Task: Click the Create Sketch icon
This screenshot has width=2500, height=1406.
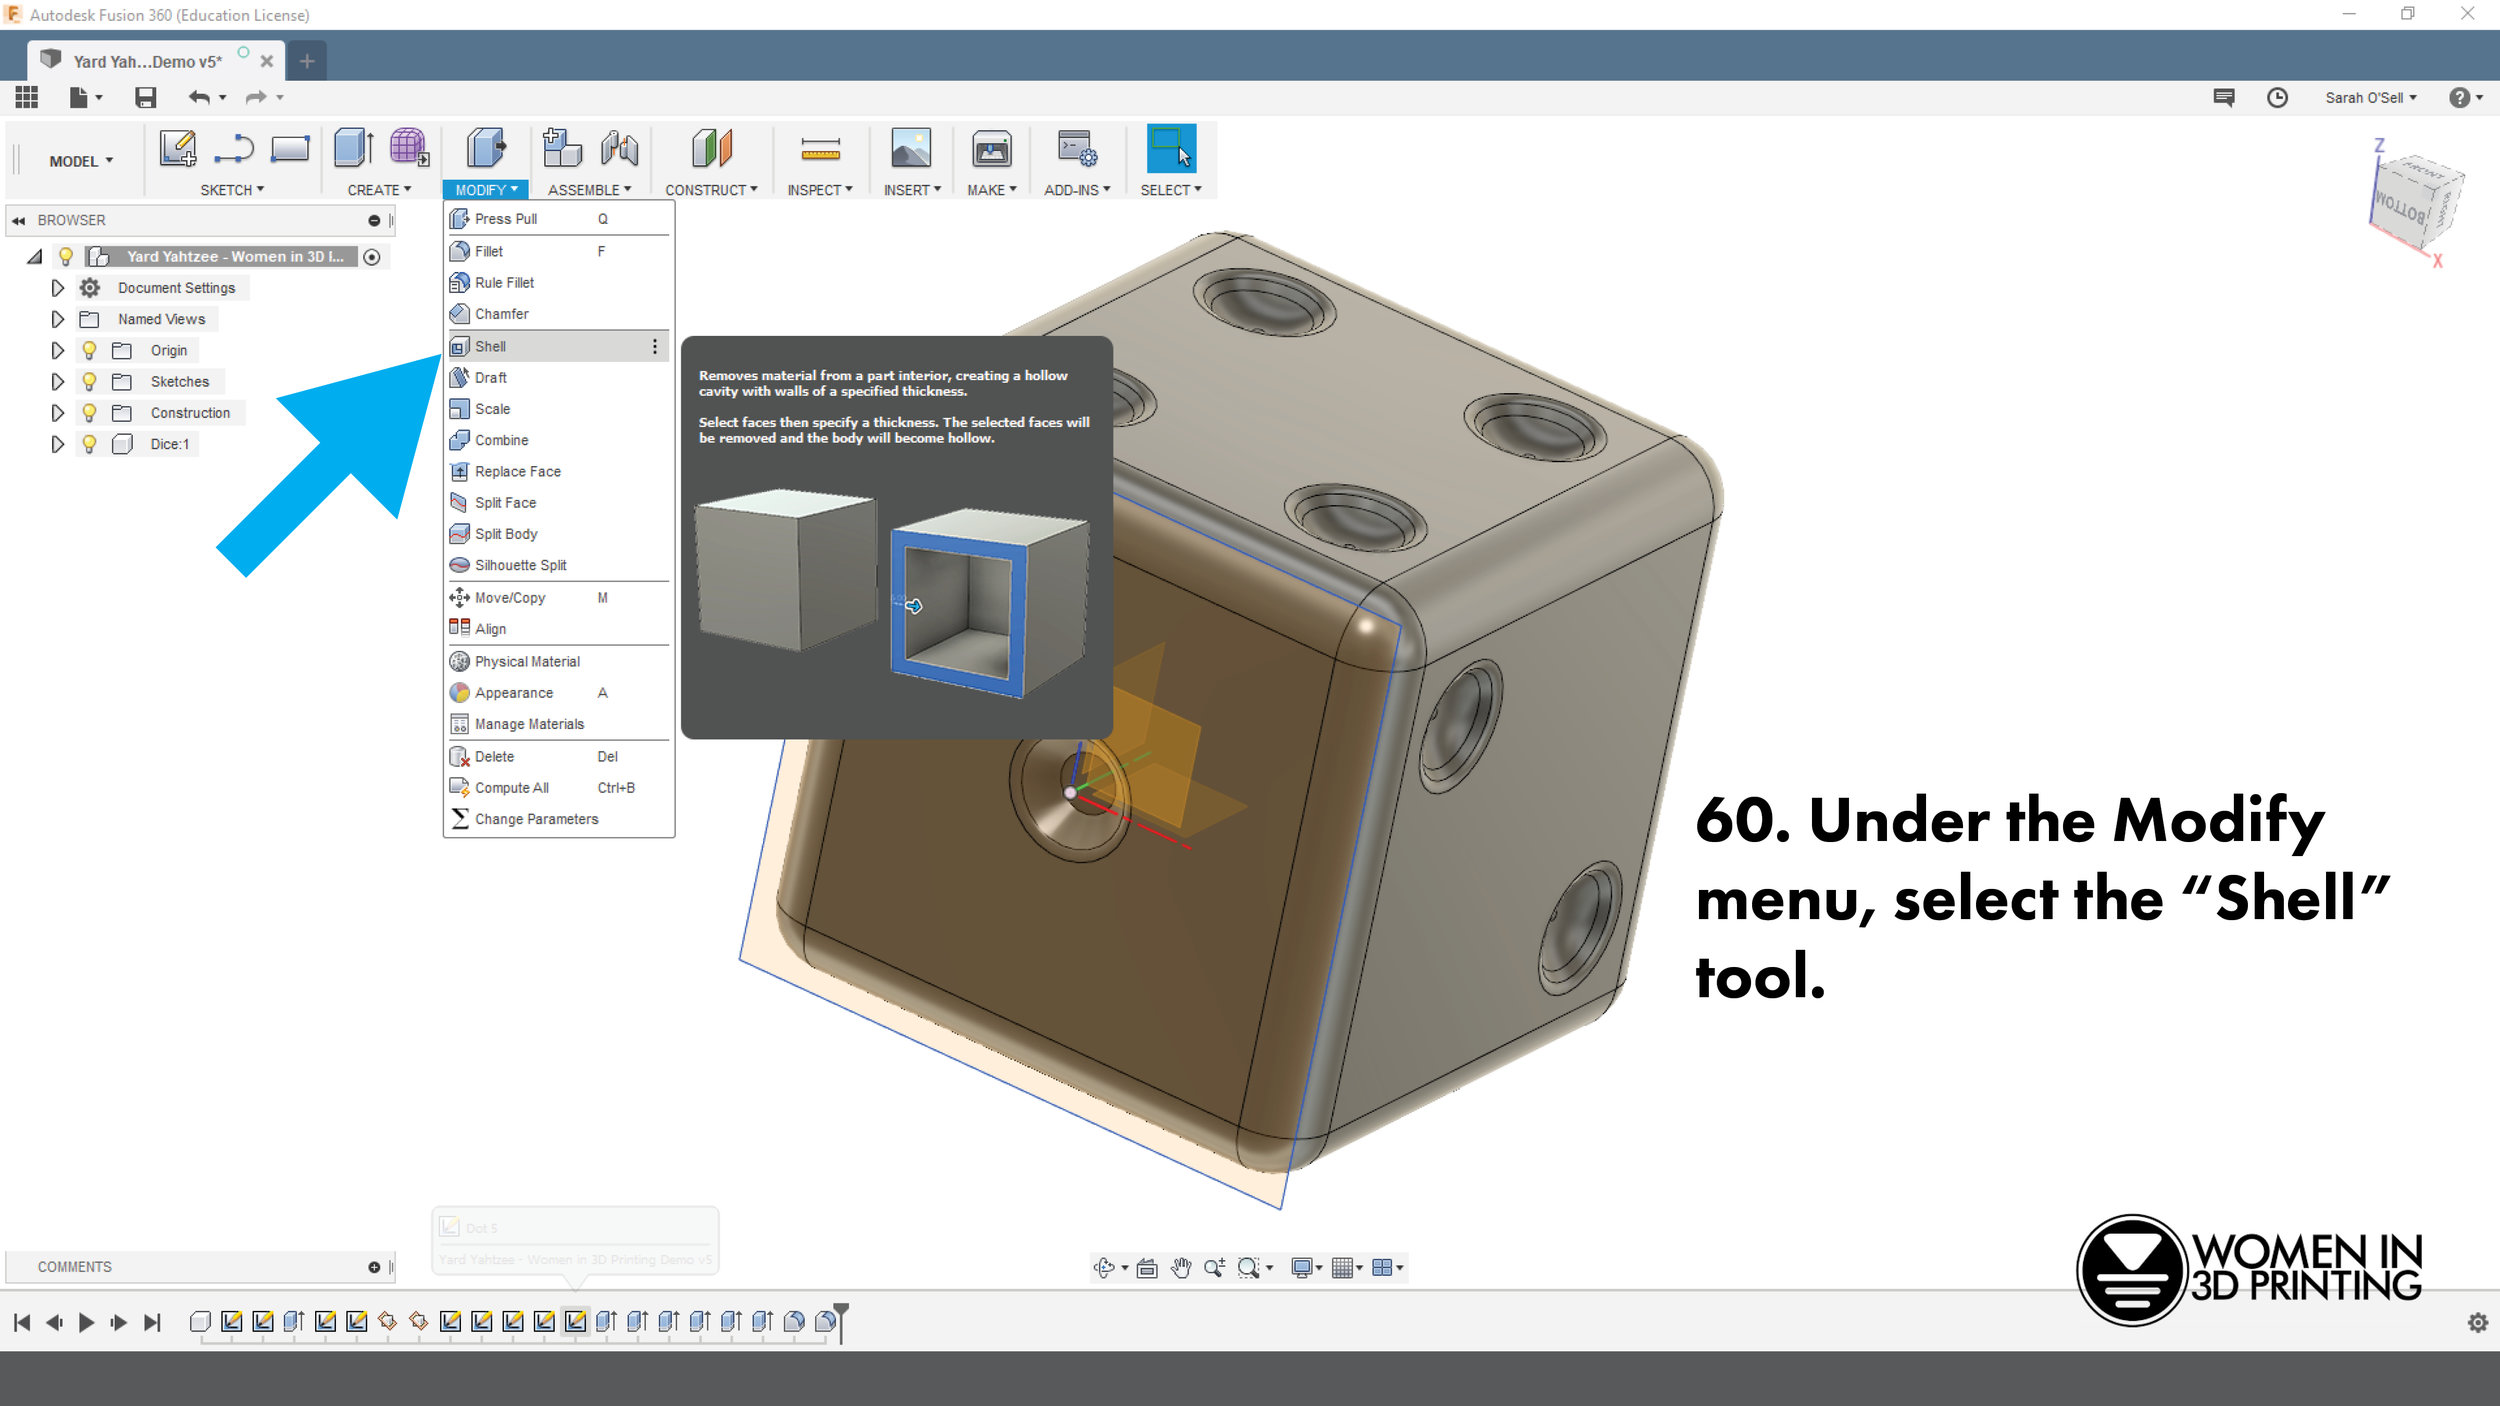Action: click(x=178, y=148)
